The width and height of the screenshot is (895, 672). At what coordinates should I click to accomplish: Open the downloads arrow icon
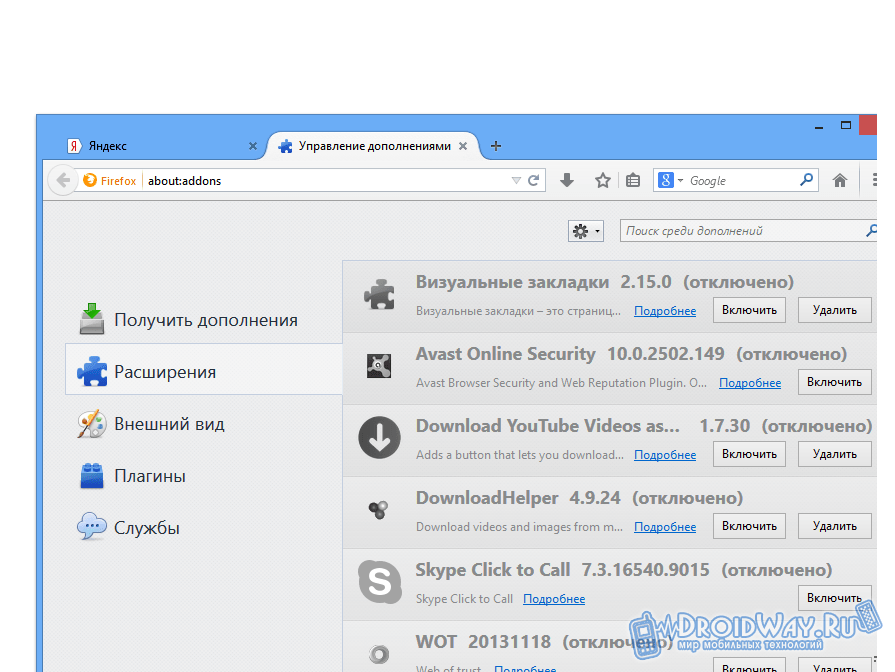567,180
